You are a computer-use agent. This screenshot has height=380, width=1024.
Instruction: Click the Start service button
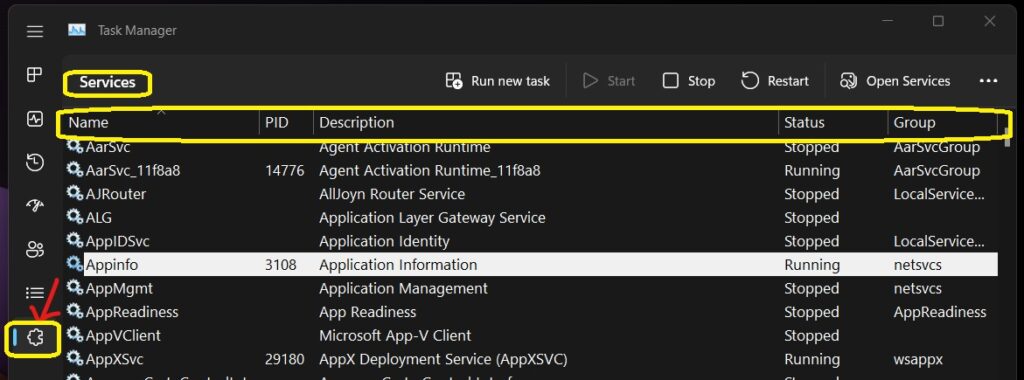pyautogui.click(x=609, y=81)
